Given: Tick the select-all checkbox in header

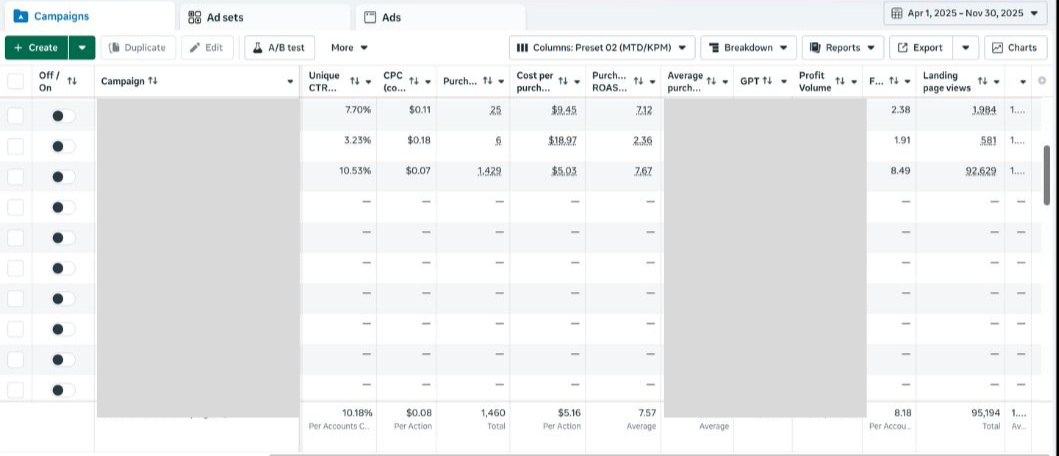Looking at the screenshot, I should (15, 81).
